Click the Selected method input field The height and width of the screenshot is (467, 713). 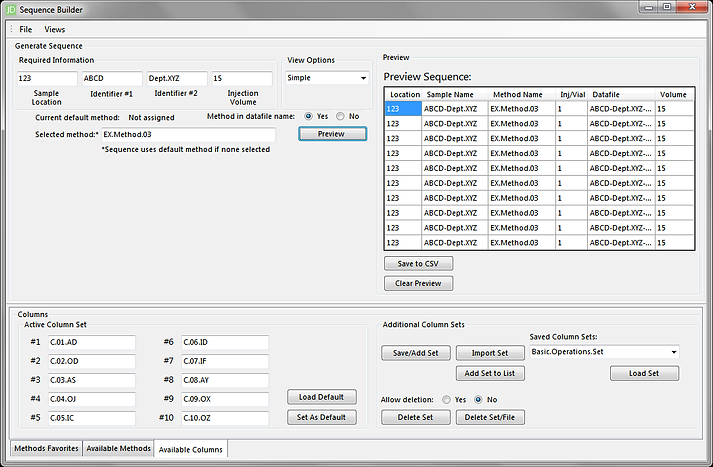(x=188, y=135)
